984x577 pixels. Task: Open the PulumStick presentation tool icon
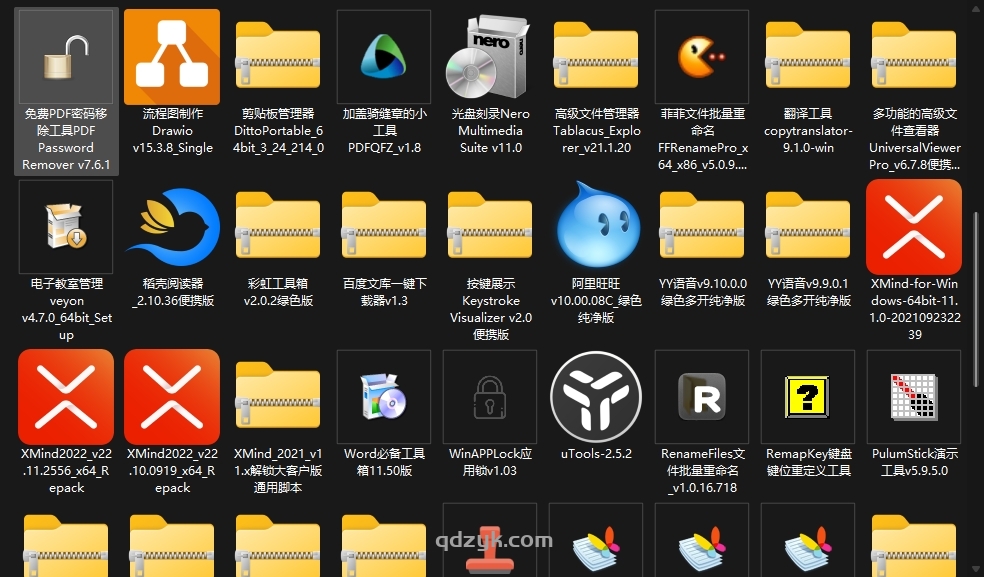pos(914,397)
